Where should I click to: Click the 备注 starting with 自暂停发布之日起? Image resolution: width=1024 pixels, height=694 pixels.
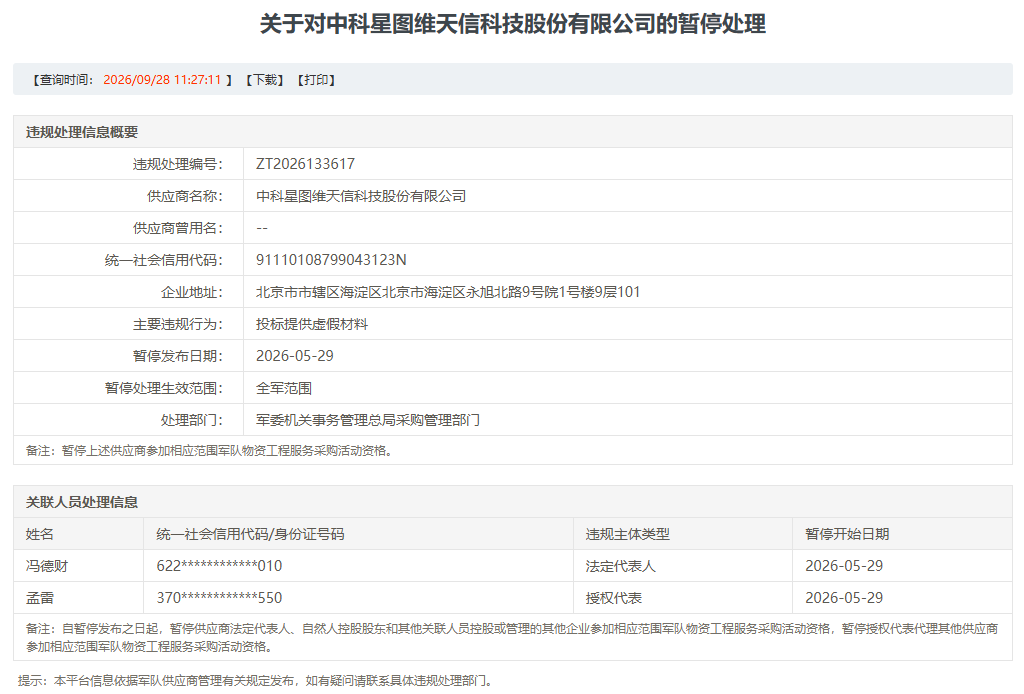pos(512,637)
